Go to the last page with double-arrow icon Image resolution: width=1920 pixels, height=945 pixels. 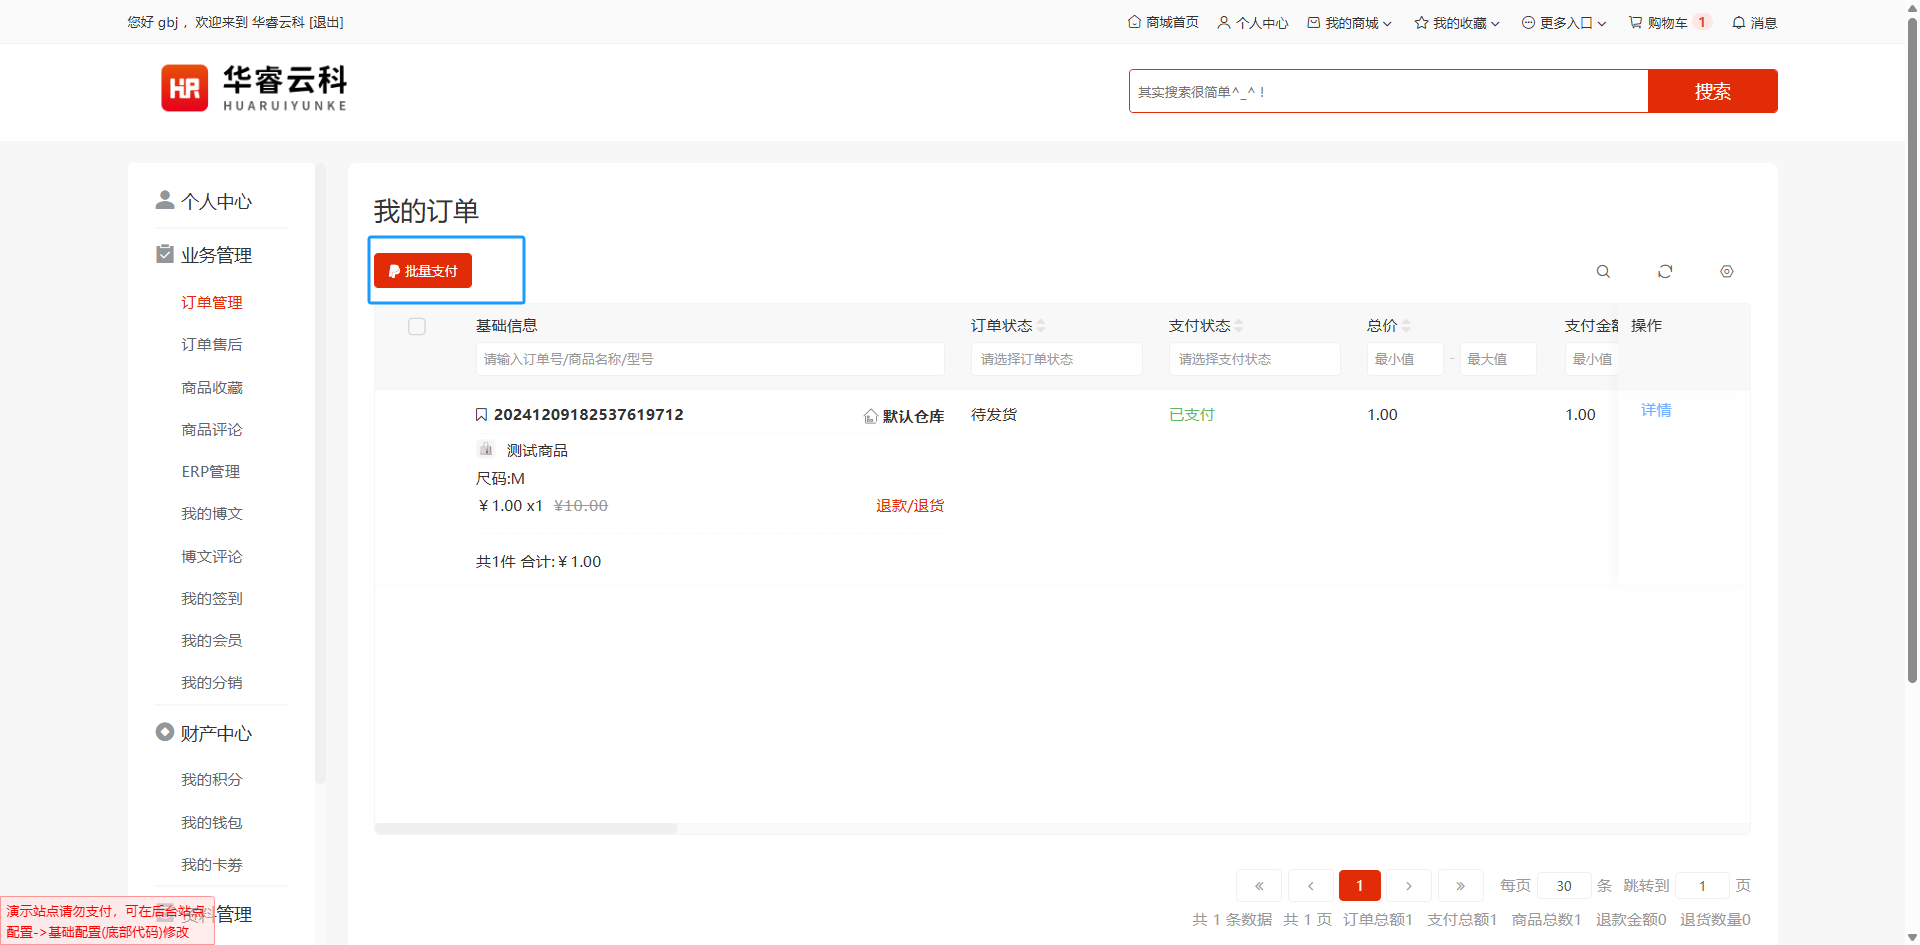tap(1460, 886)
